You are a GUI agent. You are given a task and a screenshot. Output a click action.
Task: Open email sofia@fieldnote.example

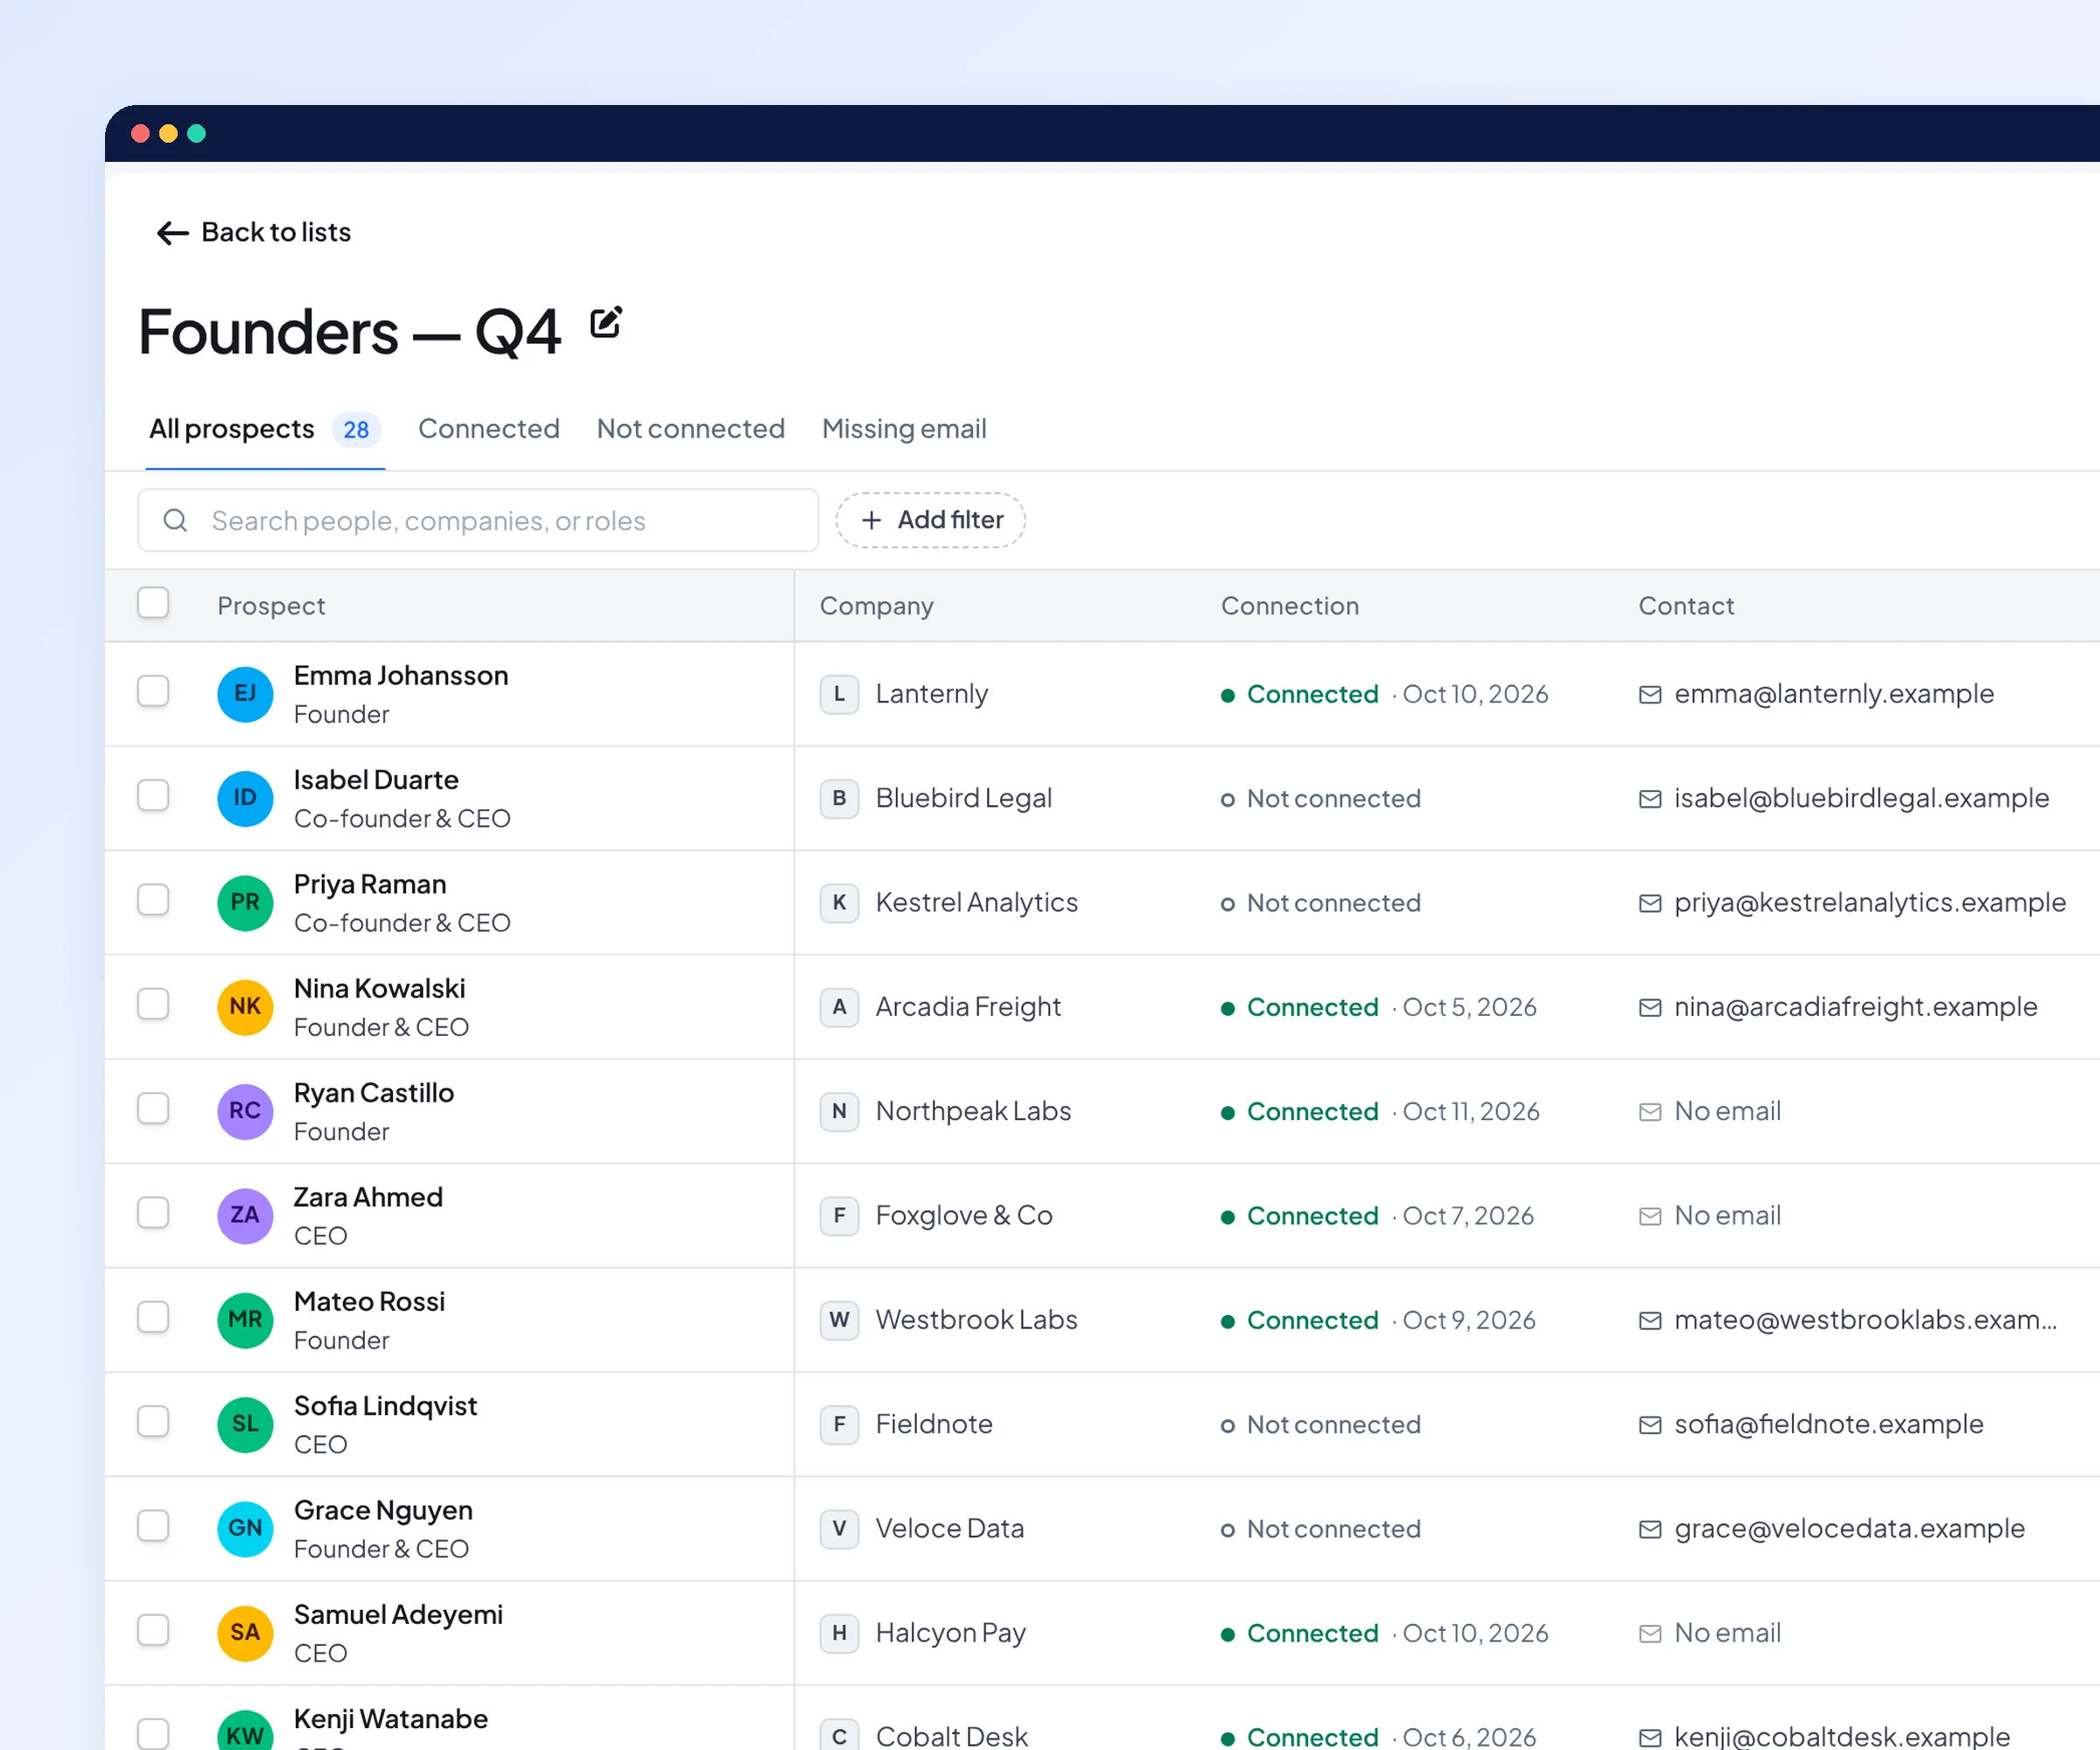click(x=1828, y=1424)
